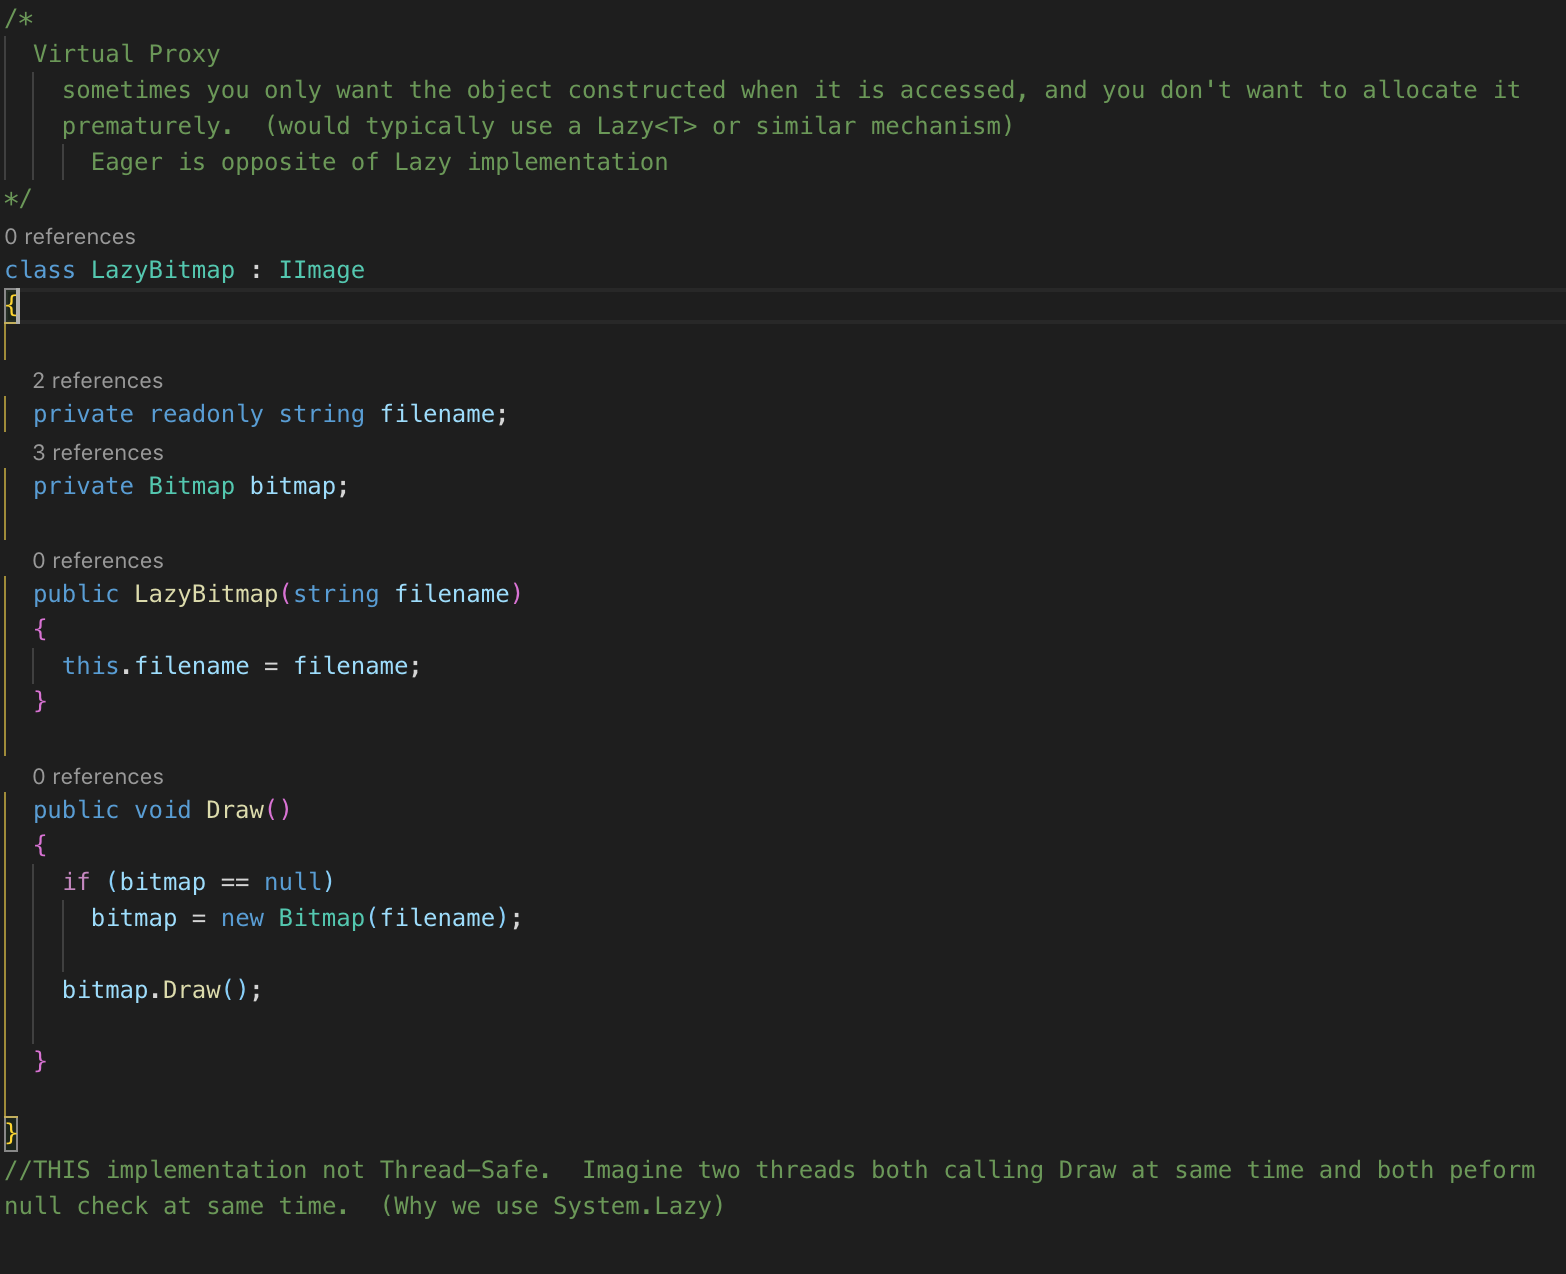Screen dimensions: 1566x1274
Task: Click 'readonly' keyword in filename field
Action: pyautogui.click(x=206, y=414)
